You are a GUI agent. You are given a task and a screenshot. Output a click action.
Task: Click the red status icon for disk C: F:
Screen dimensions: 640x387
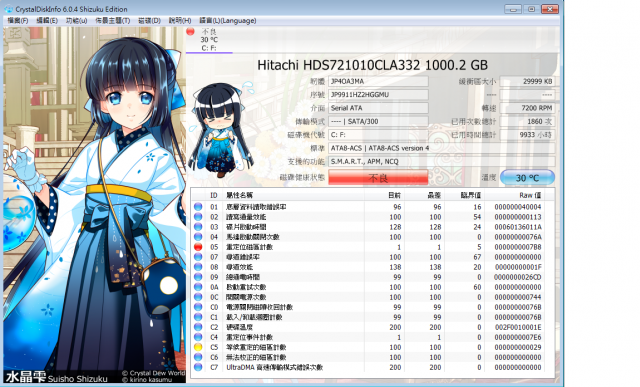191,31
